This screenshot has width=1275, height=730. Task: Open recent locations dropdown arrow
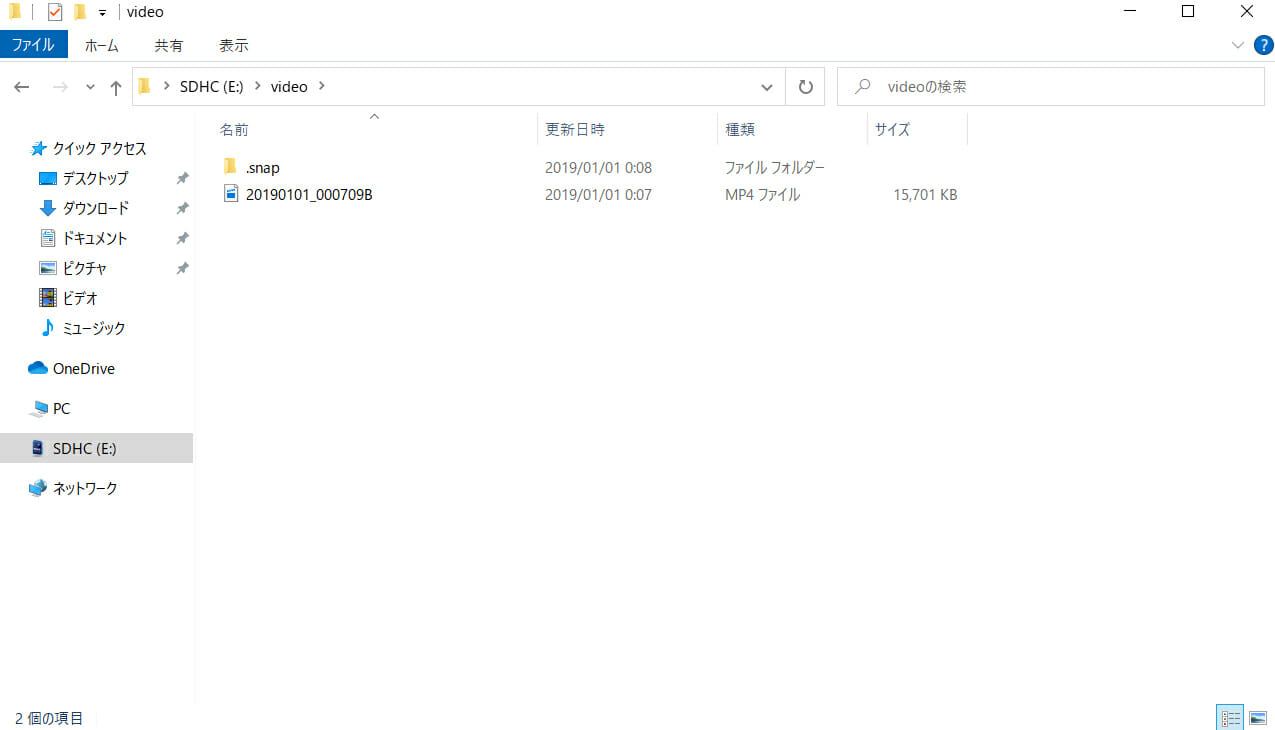(90, 87)
